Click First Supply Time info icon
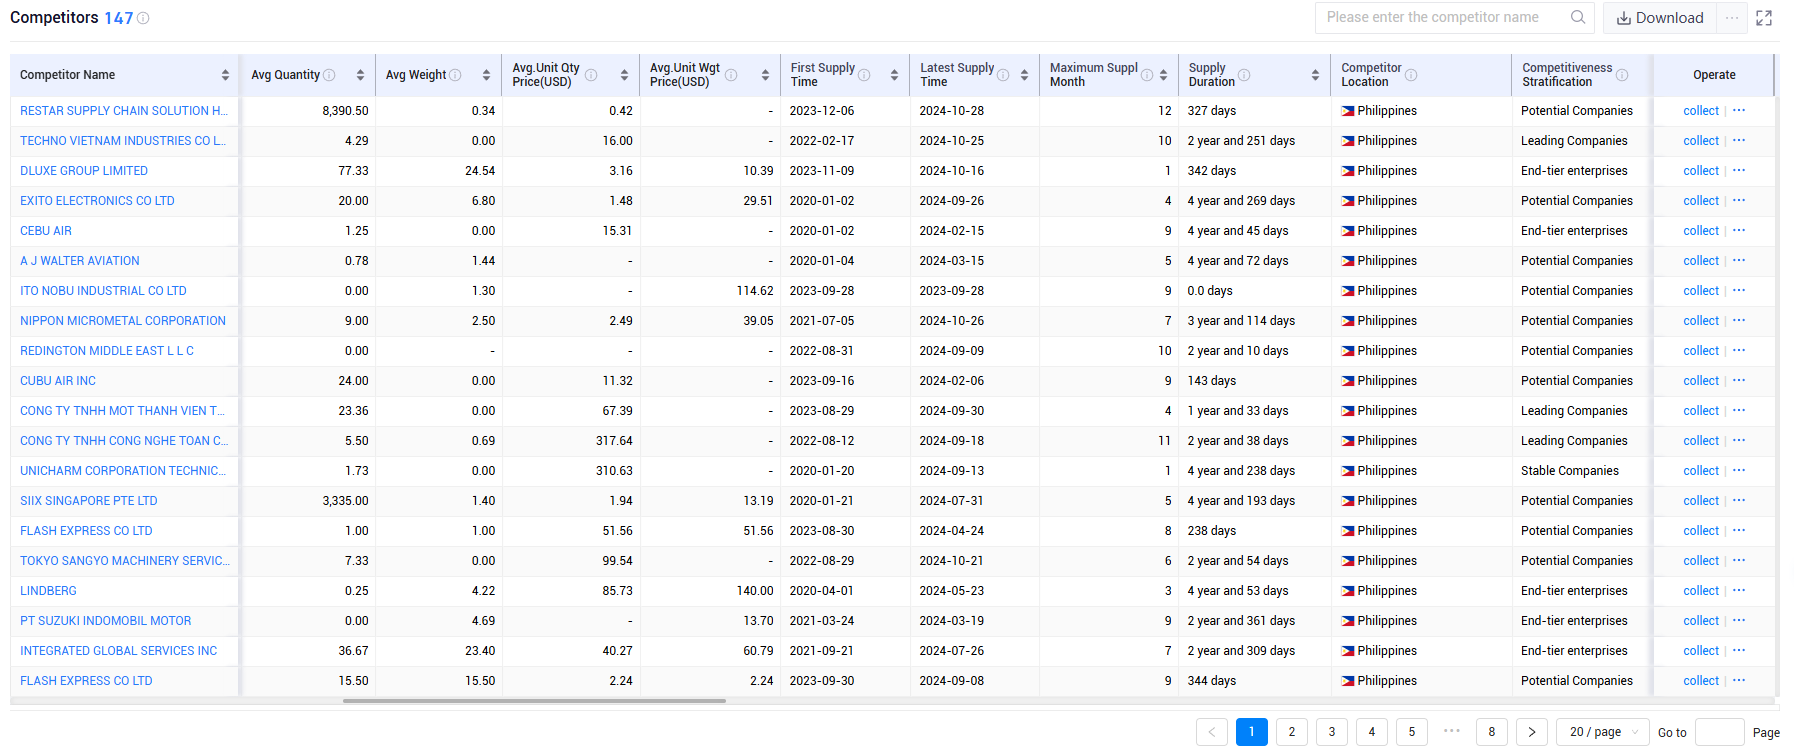The height and width of the screenshot is (754, 1794). coord(864,75)
